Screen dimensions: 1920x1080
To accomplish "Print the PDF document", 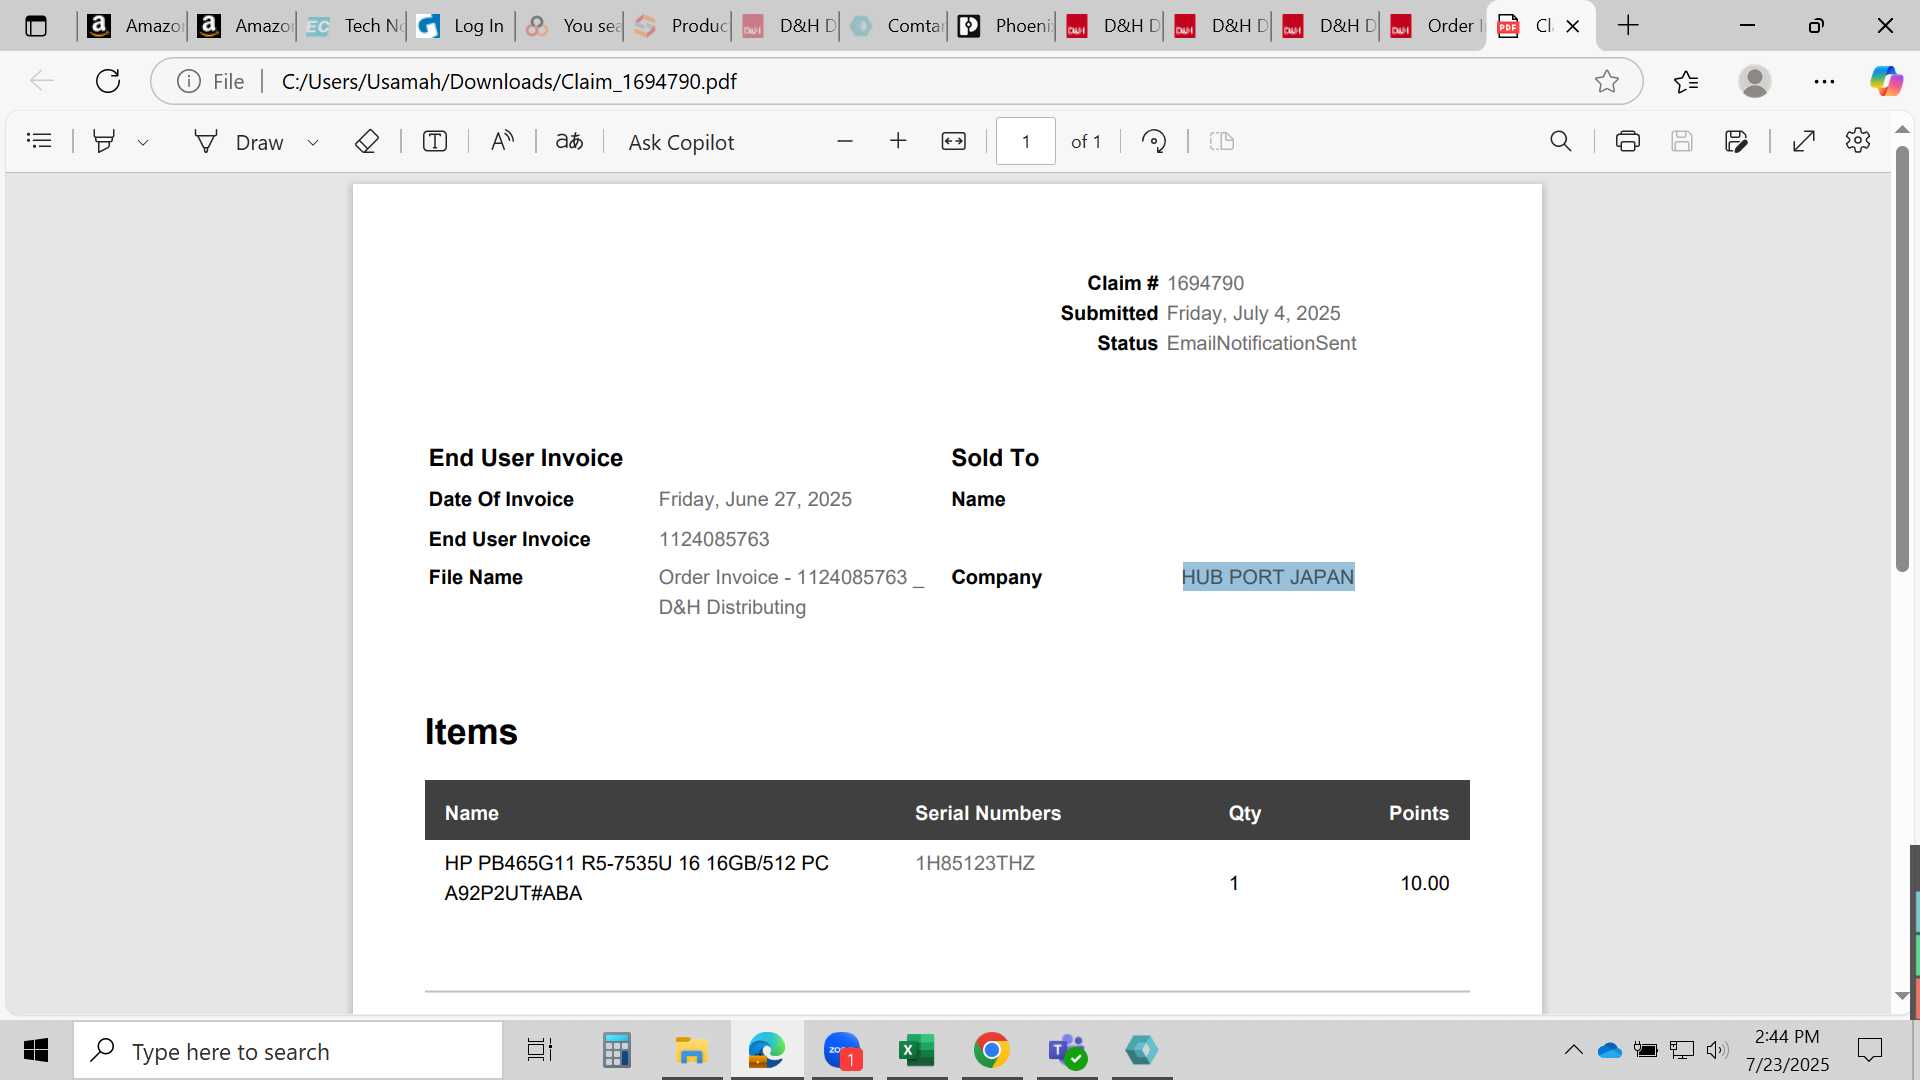I will point(1628,141).
